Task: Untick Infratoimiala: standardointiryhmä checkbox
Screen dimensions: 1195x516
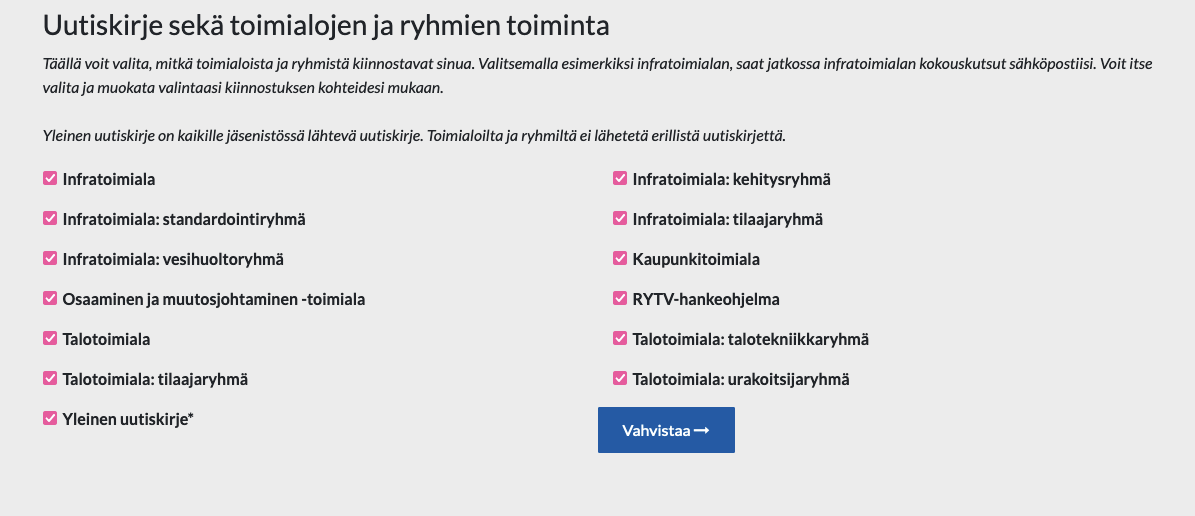Action: click(x=50, y=219)
